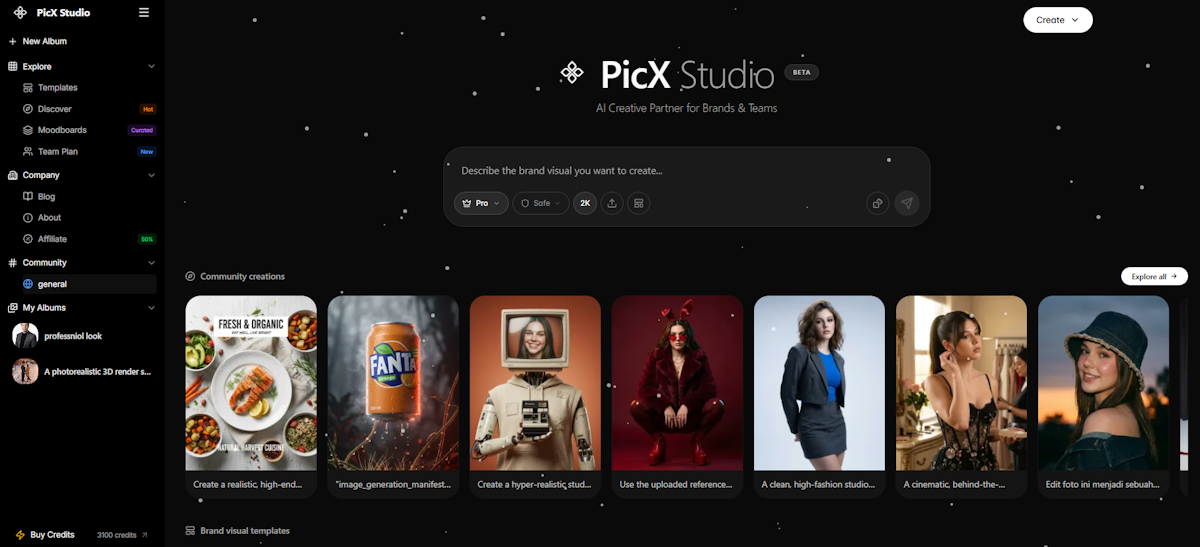The image size is (1200, 547).
Task: Click the professniol look album avatar
Action: click(25, 336)
